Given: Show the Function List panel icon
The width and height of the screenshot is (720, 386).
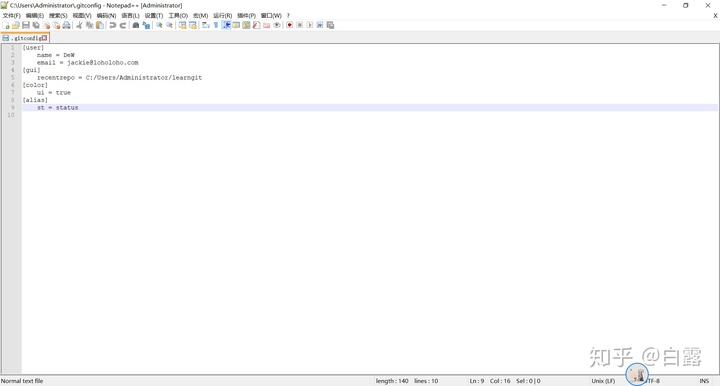Looking at the screenshot, I should click(257, 25).
